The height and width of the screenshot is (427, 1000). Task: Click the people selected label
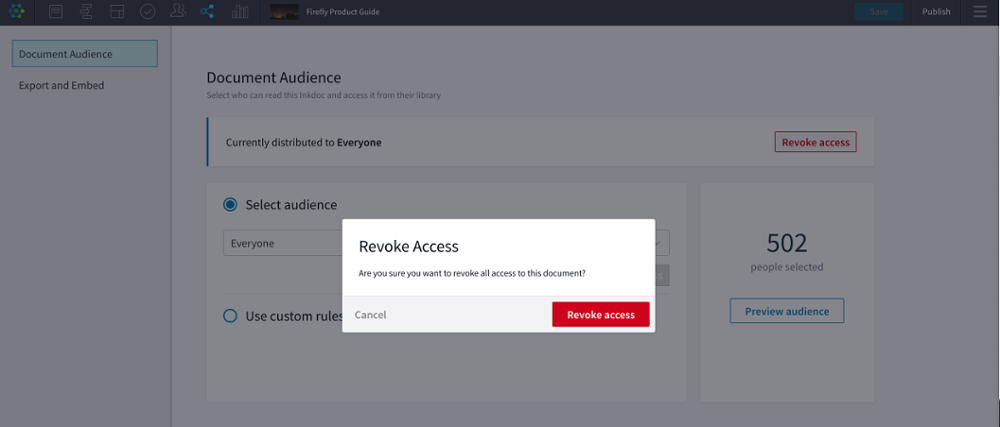(787, 267)
